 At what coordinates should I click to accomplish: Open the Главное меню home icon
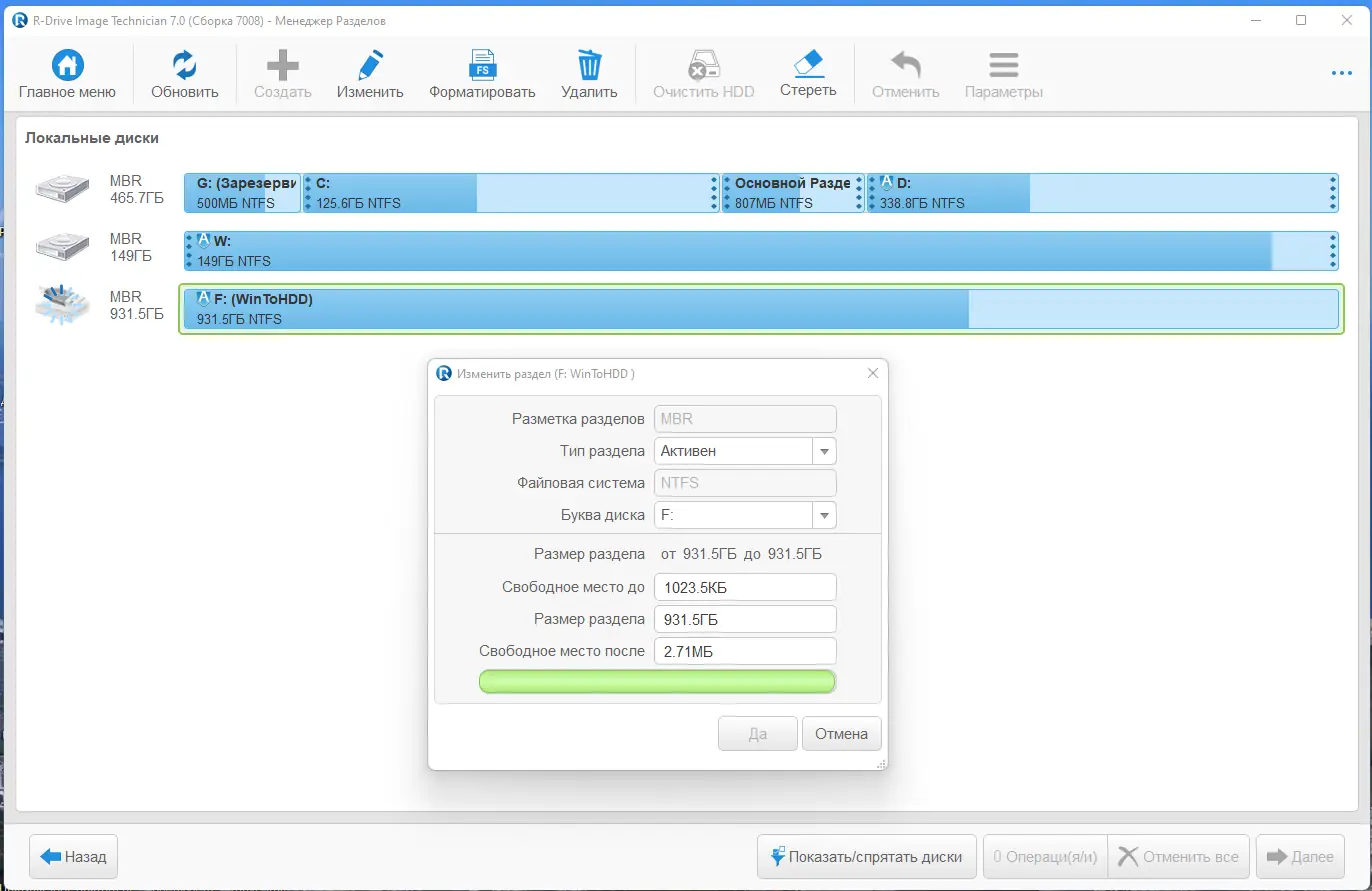pos(67,66)
